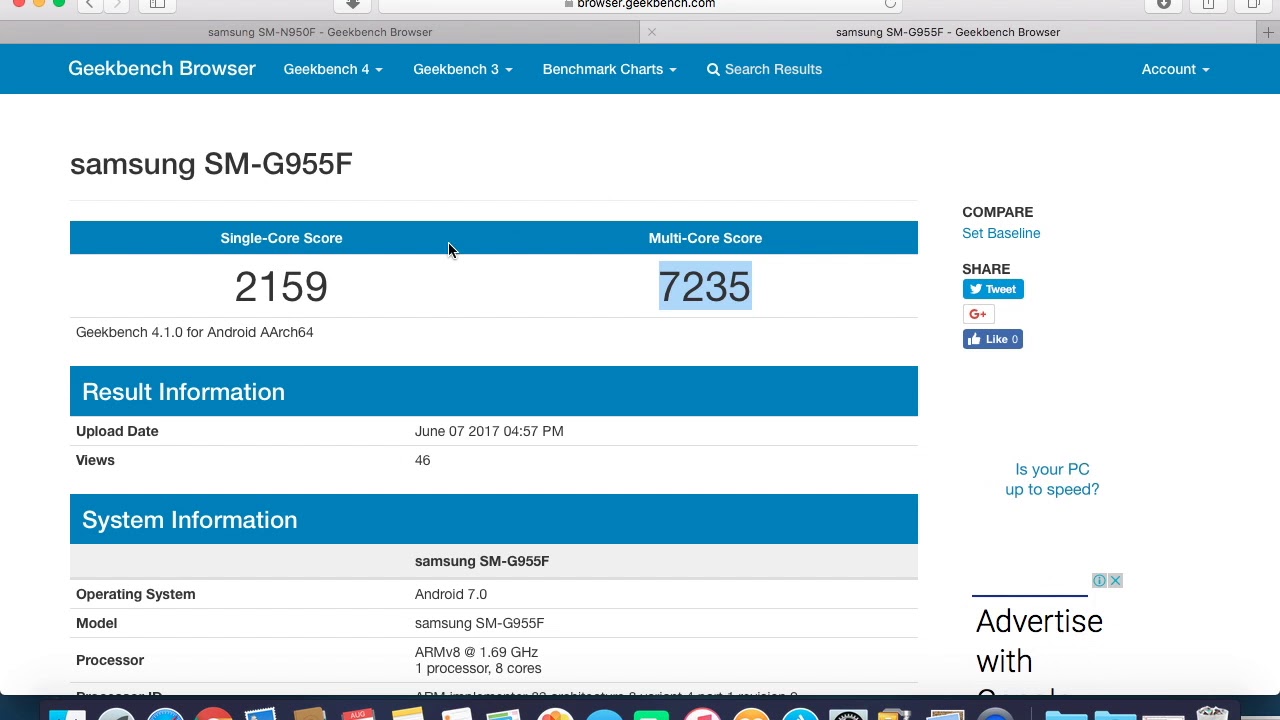Like the result on Facebook
The height and width of the screenshot is (720, 1280).
coord(993,339)
